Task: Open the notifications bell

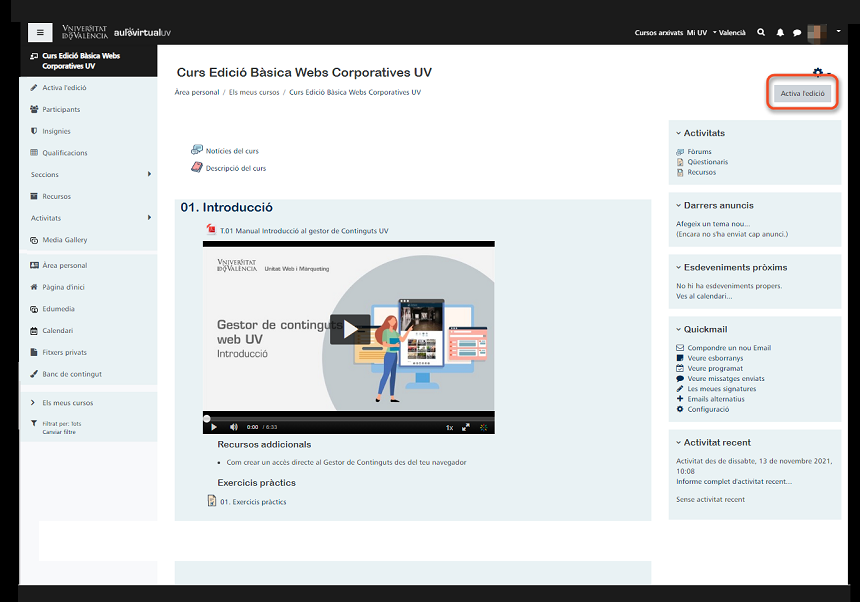Action: [x=780, y=33]
